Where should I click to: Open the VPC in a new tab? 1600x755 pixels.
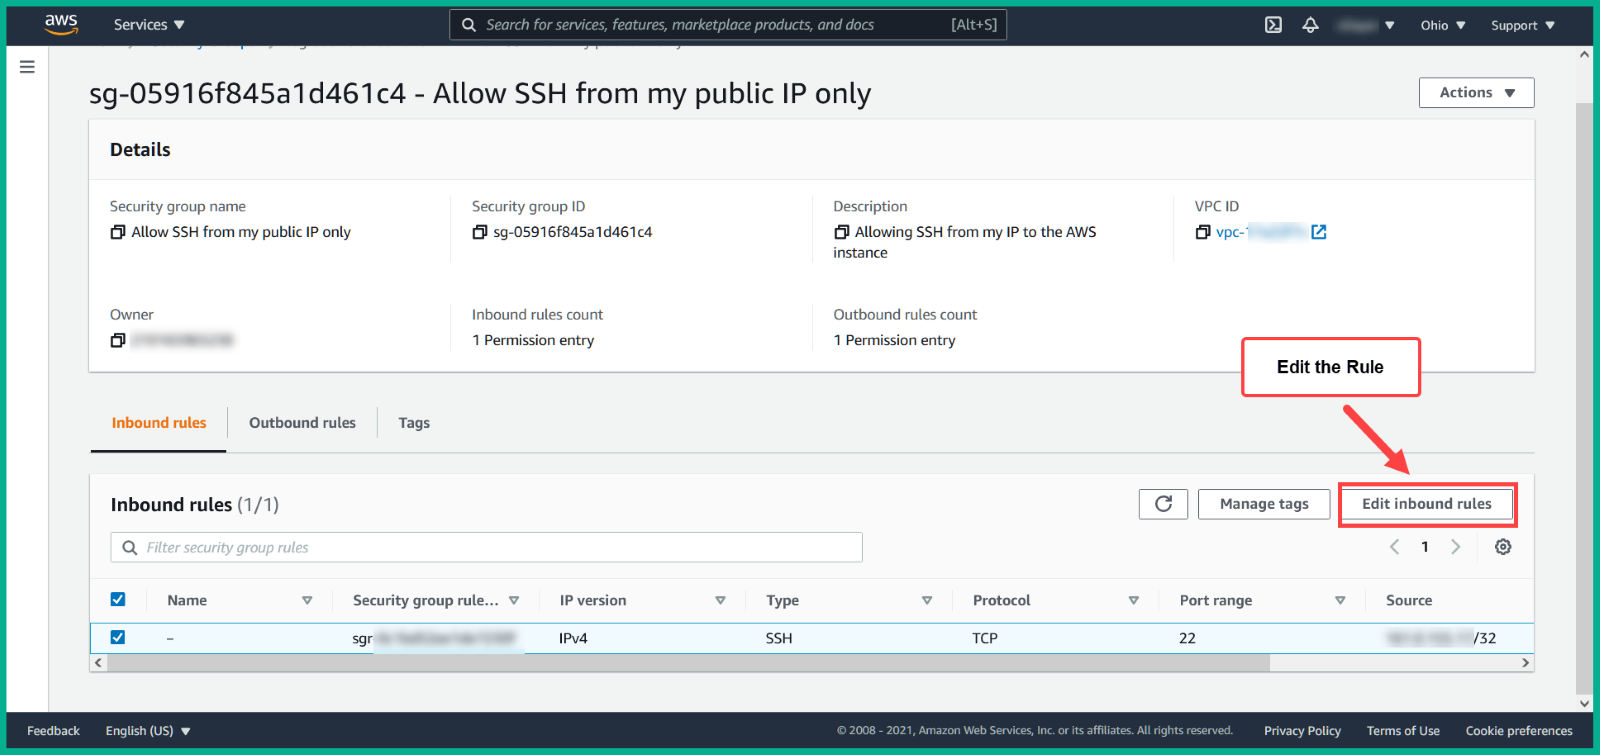coord(1319,232)
